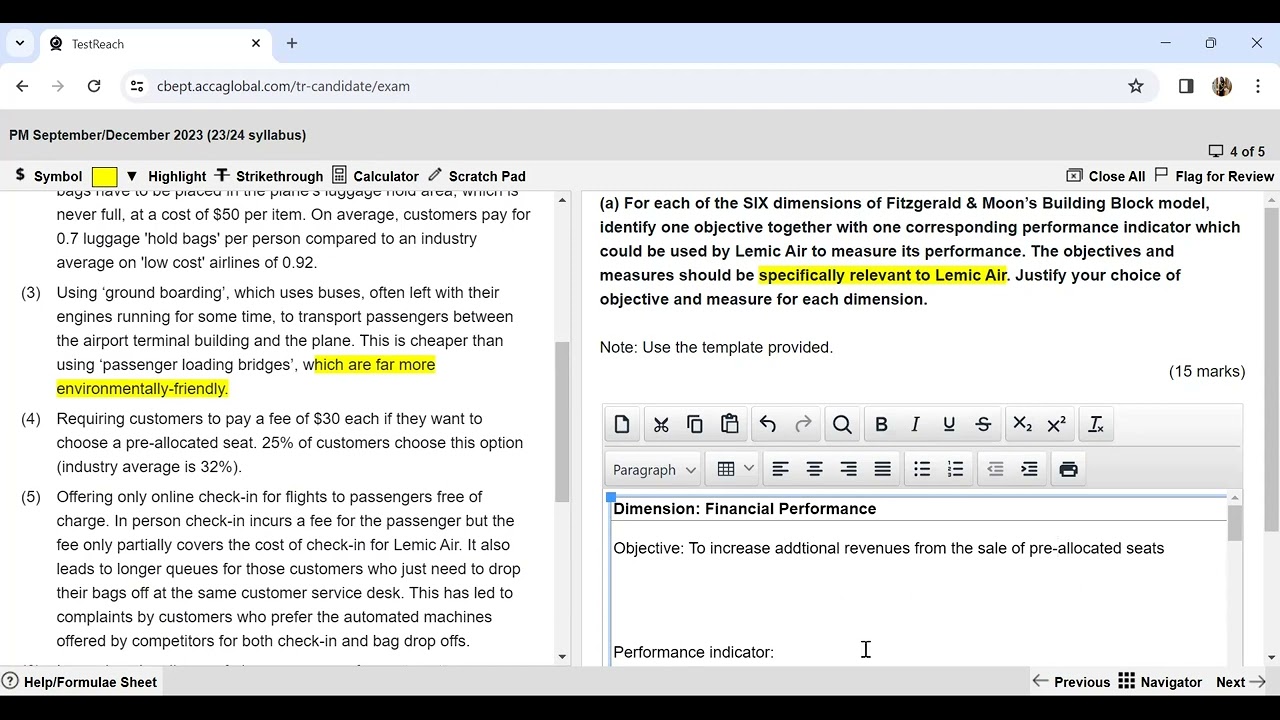
Task: Click the Dimension: Financial Performance heading
Action: 745,509
